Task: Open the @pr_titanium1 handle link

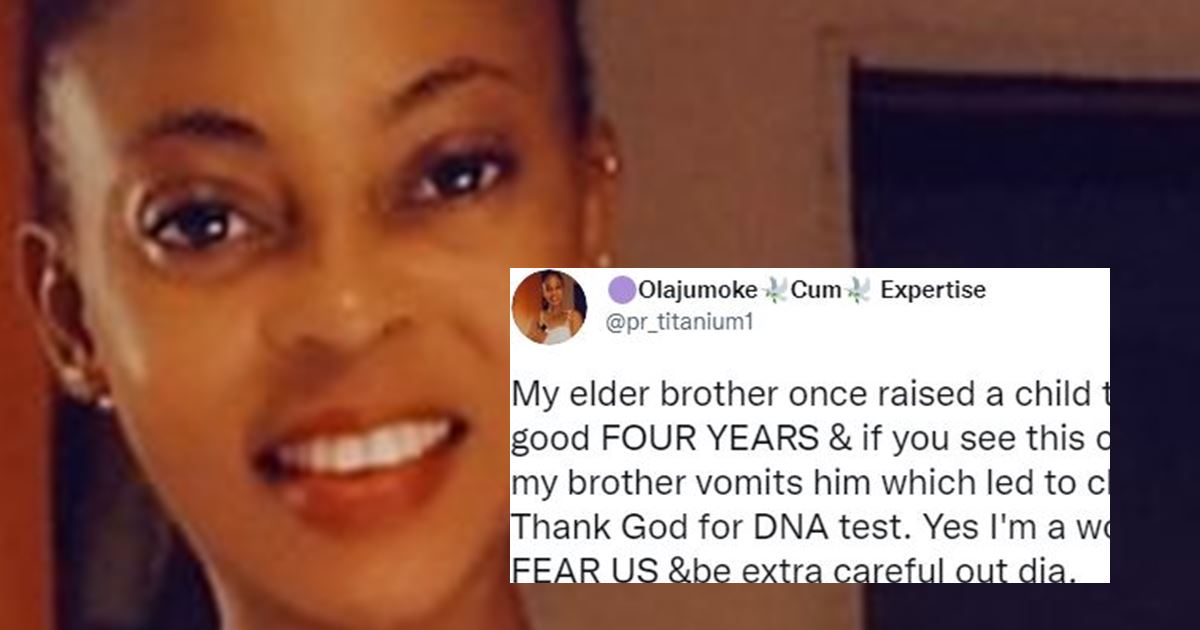Action: click(669, 324)
